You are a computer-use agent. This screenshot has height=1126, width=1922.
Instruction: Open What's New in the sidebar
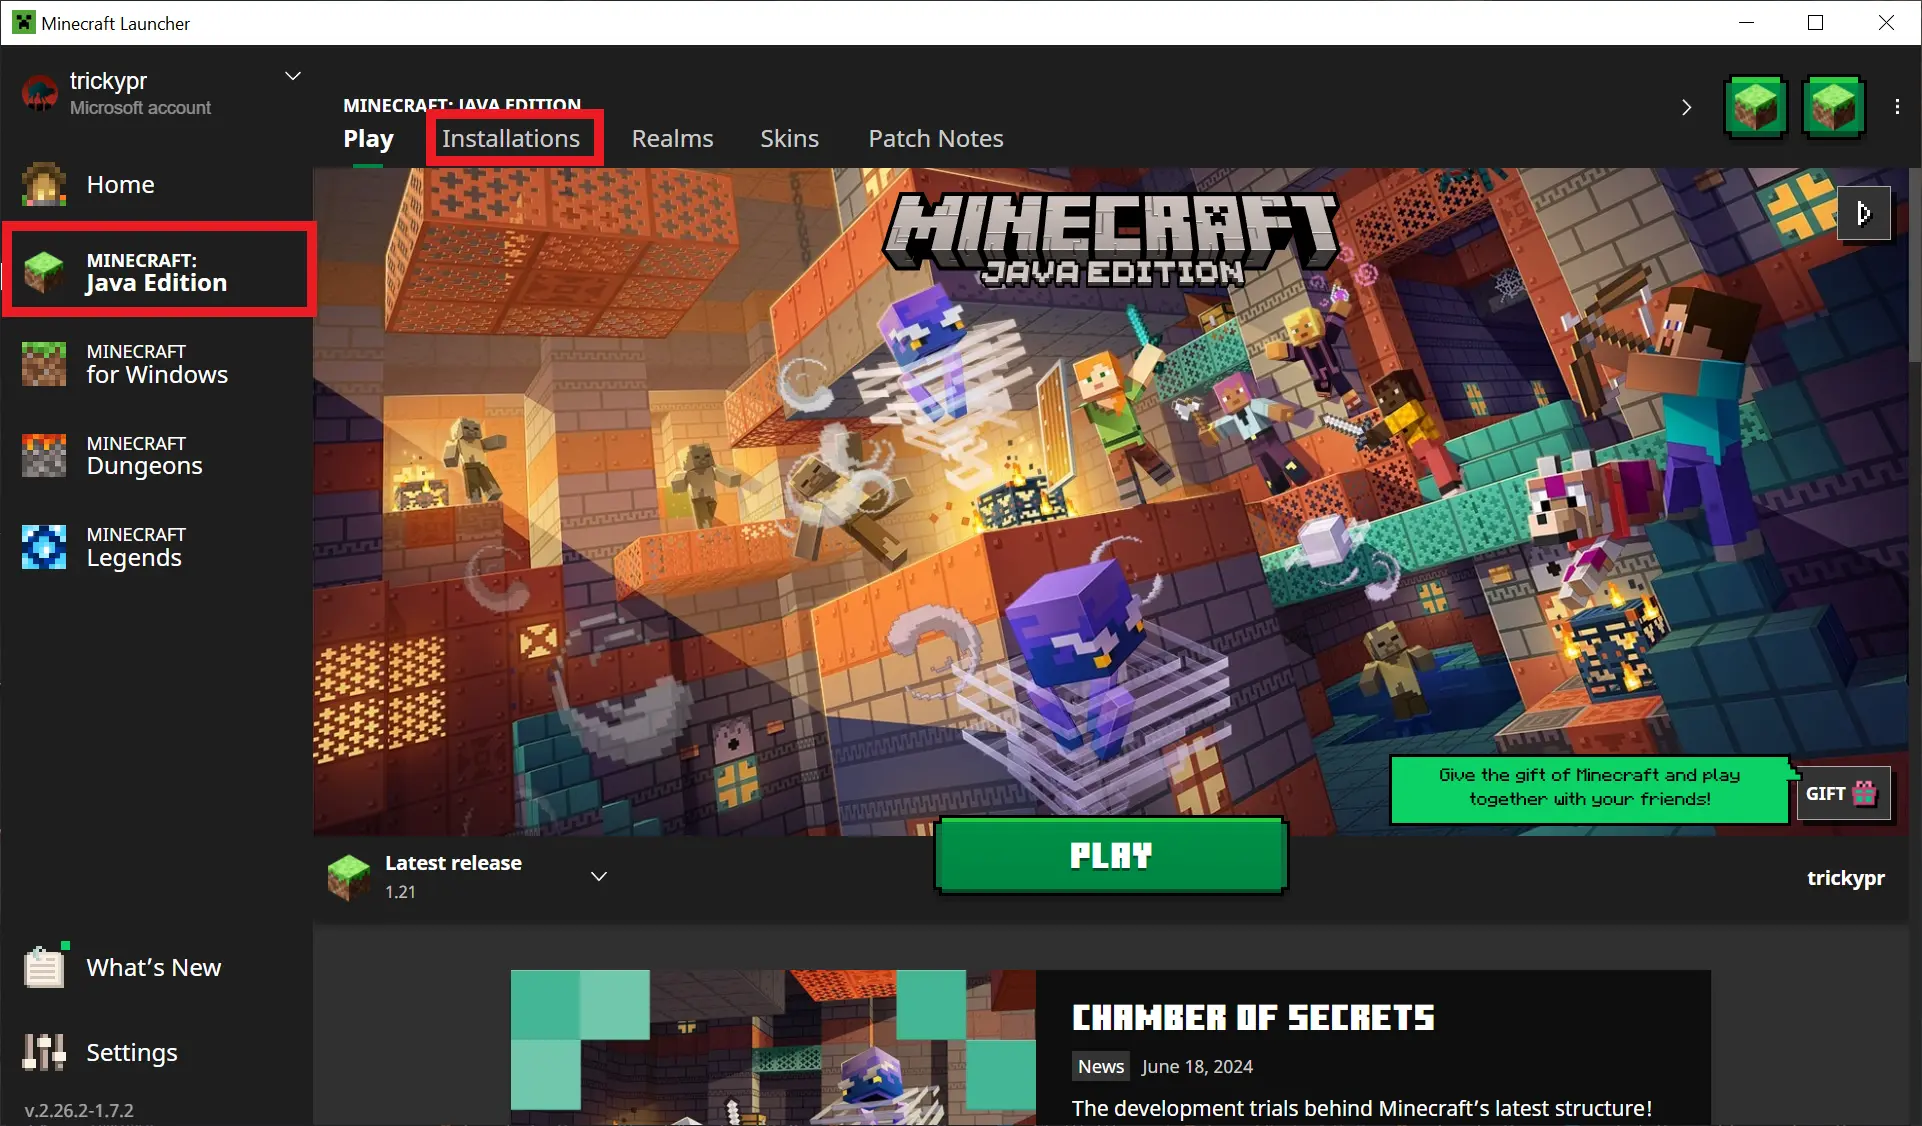click(x=153, y=966)
